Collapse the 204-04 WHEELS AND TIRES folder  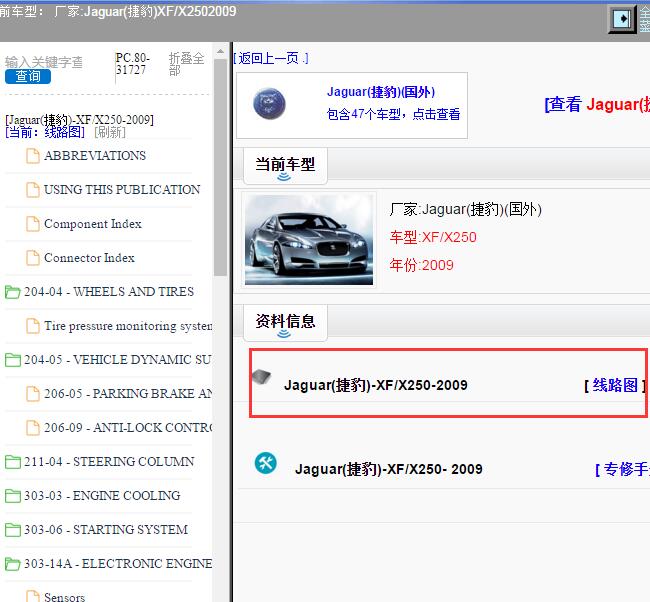pyautogui.click(x=12, y=292)
